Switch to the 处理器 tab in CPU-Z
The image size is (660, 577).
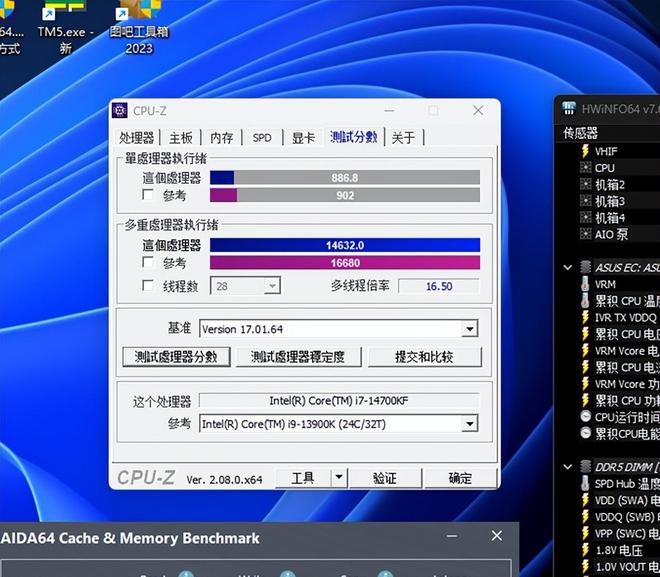(136, 138)
